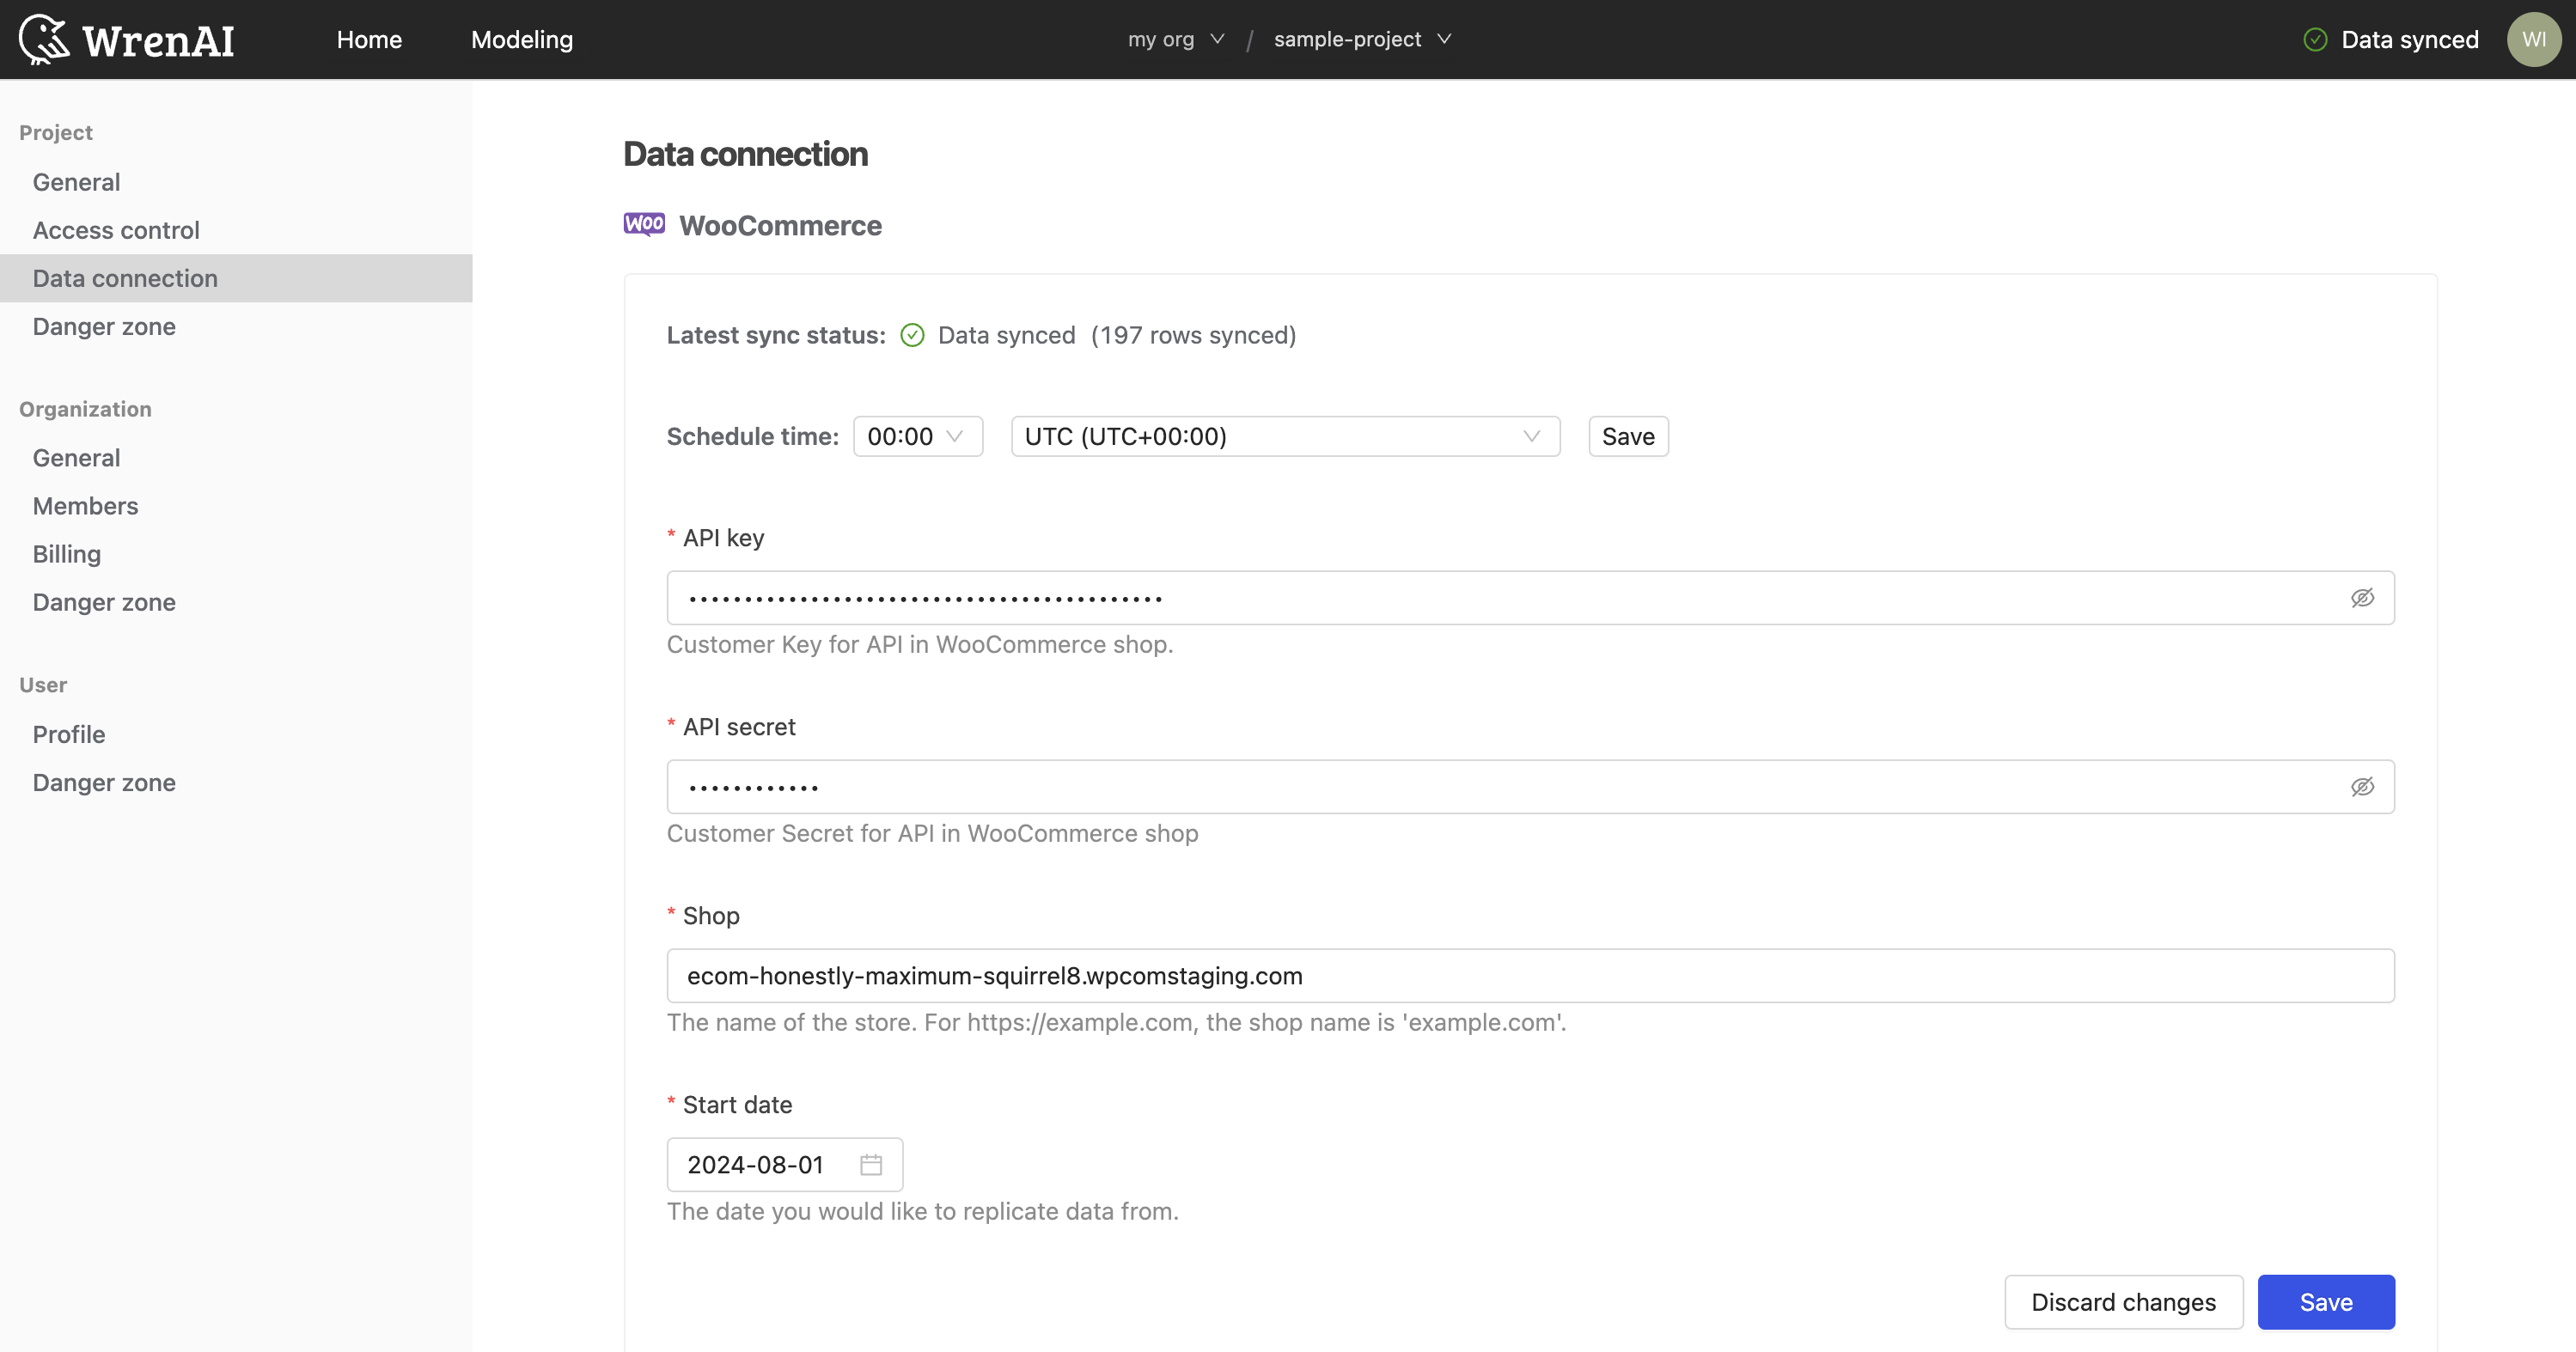
Task: Open User Danger zone
Action: tap(236, 782)
